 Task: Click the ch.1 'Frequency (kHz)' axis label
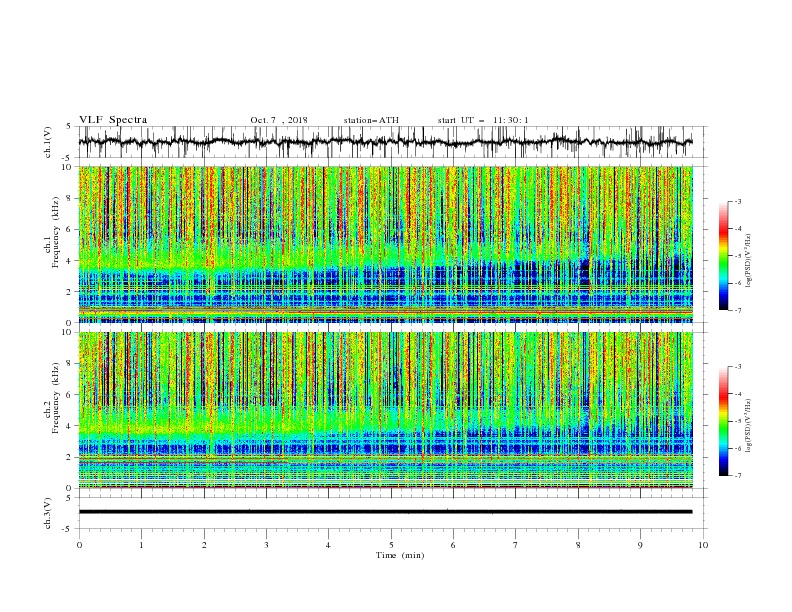click(x=56, y=232)
